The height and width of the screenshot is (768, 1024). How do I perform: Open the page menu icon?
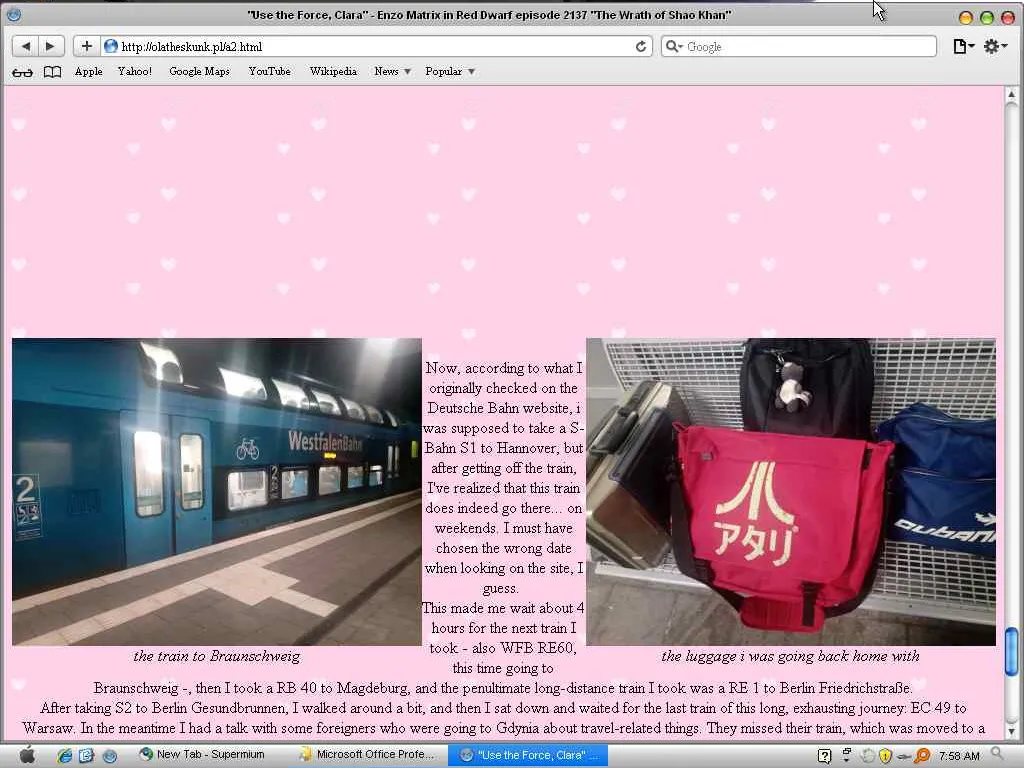pyautogui.click(x=963, y=46)
